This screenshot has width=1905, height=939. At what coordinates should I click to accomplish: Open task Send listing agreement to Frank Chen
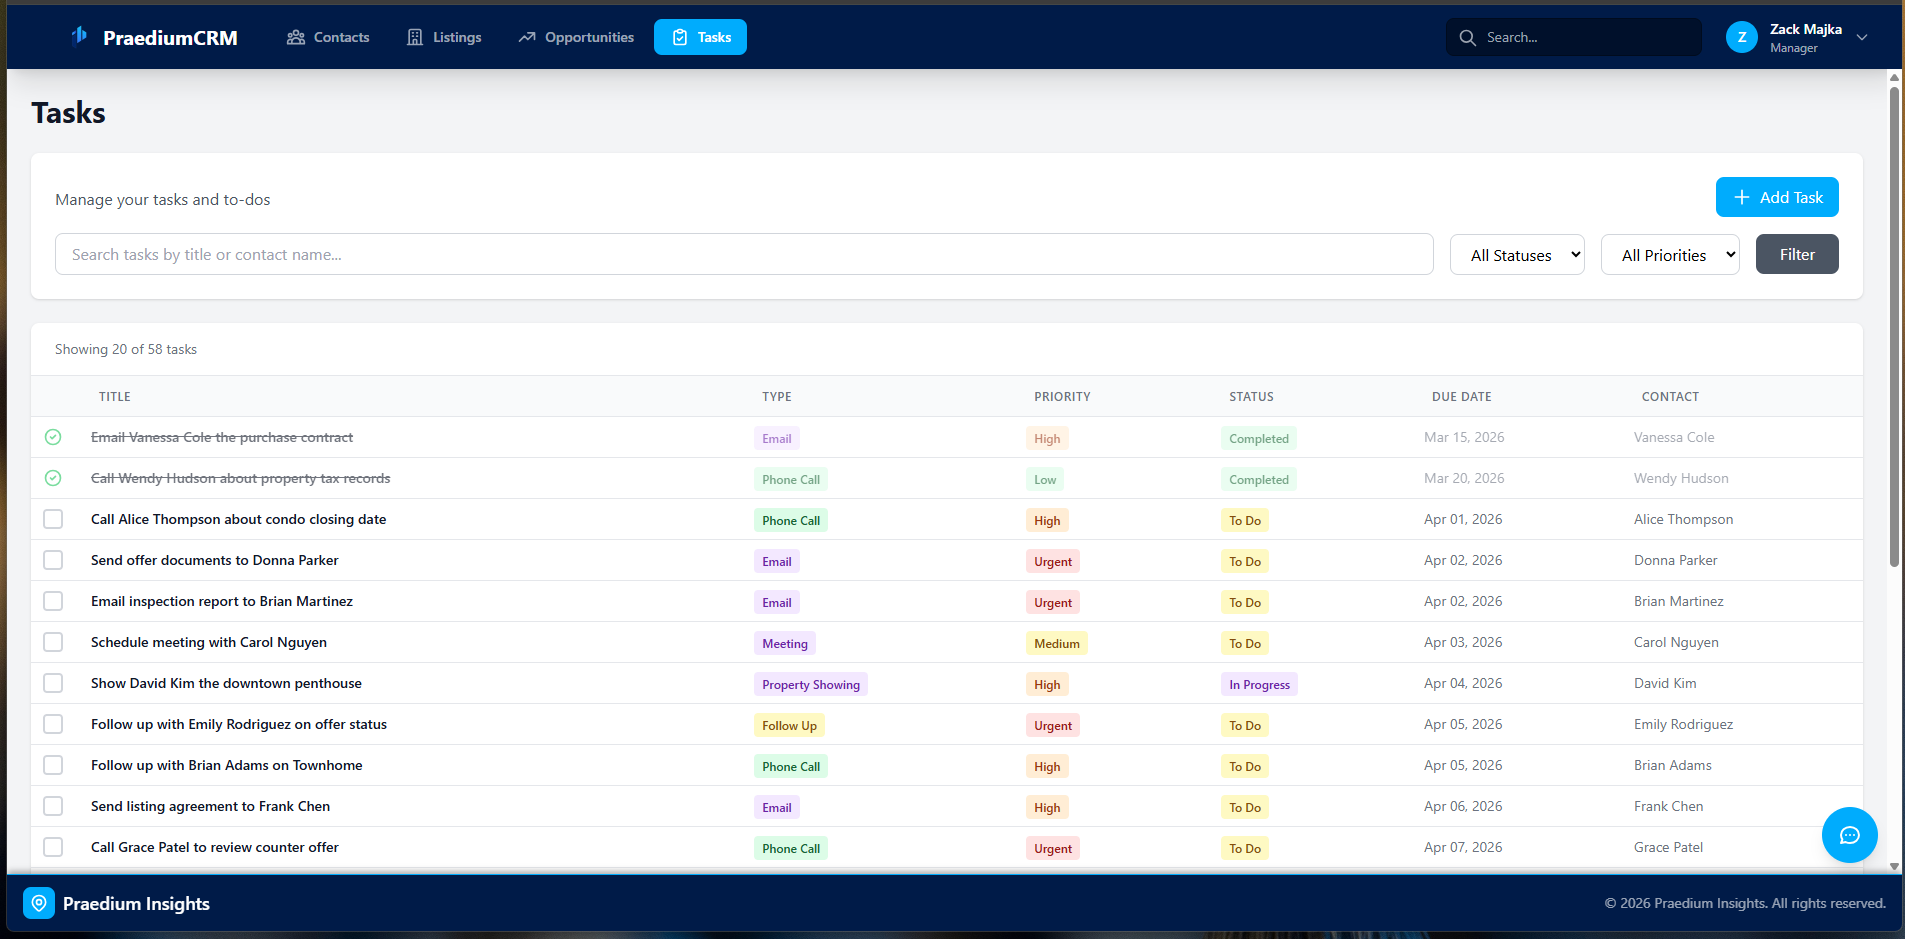[x=210, y=806]
